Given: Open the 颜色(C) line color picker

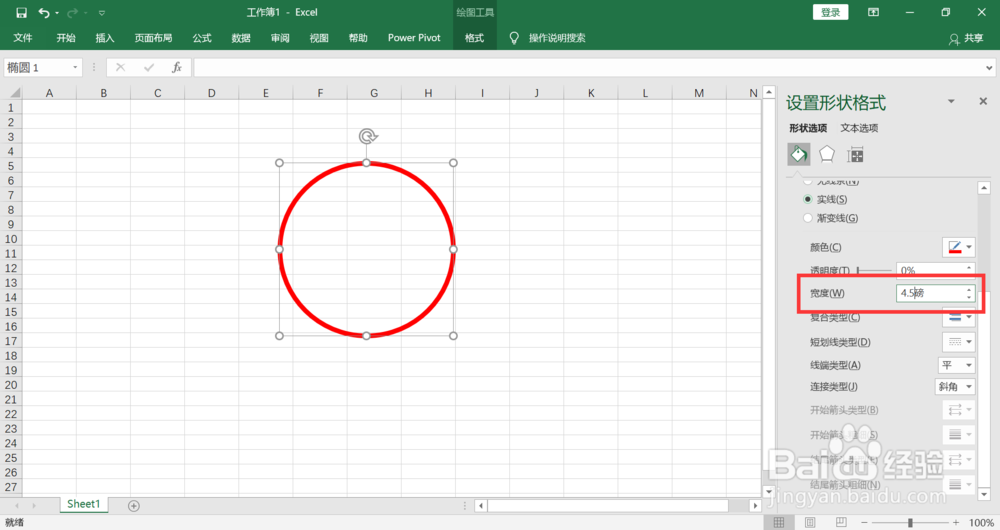Looking at the screenshot, I should [x=959, y=247].
